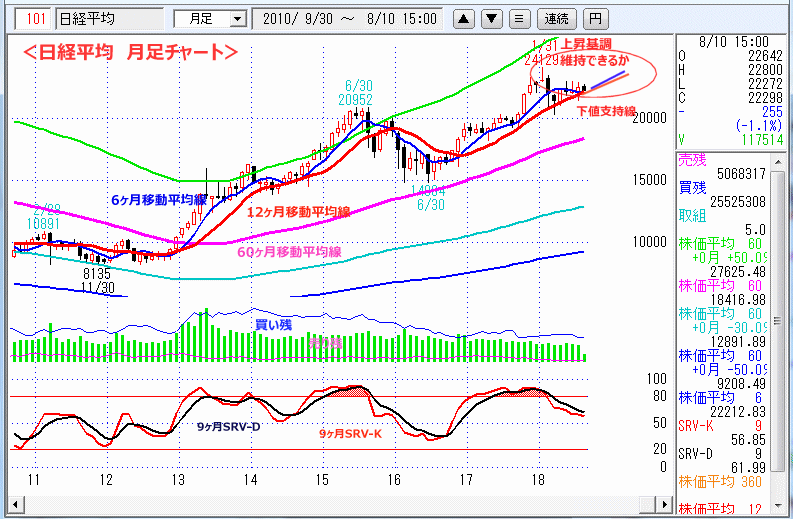Screen dimensions: 793x519
Task: Click the stock code field 101
Action: point(33,19)
